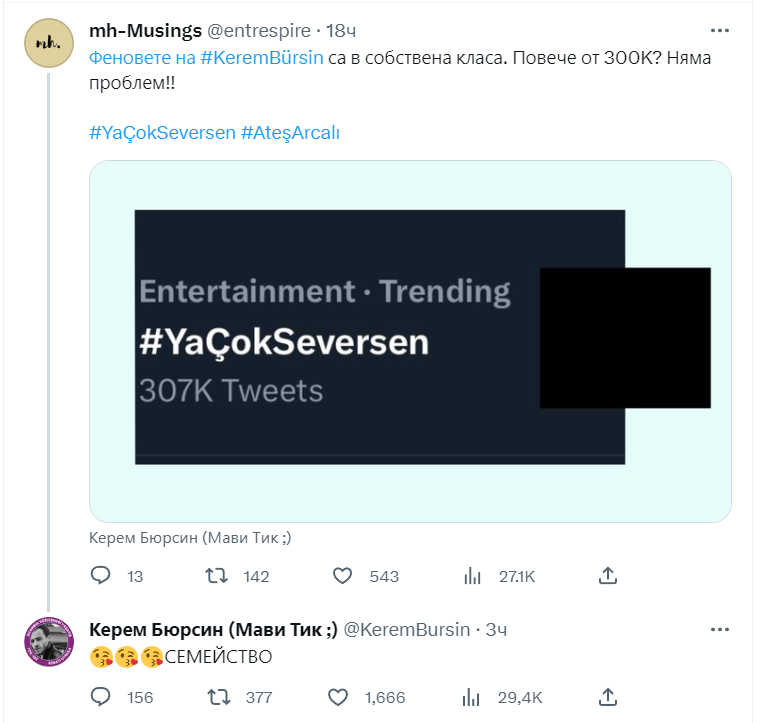View analytics of the СЕМЕЙСТВО reply
This screenshot has height=723, width=761.
coord(474,697)
